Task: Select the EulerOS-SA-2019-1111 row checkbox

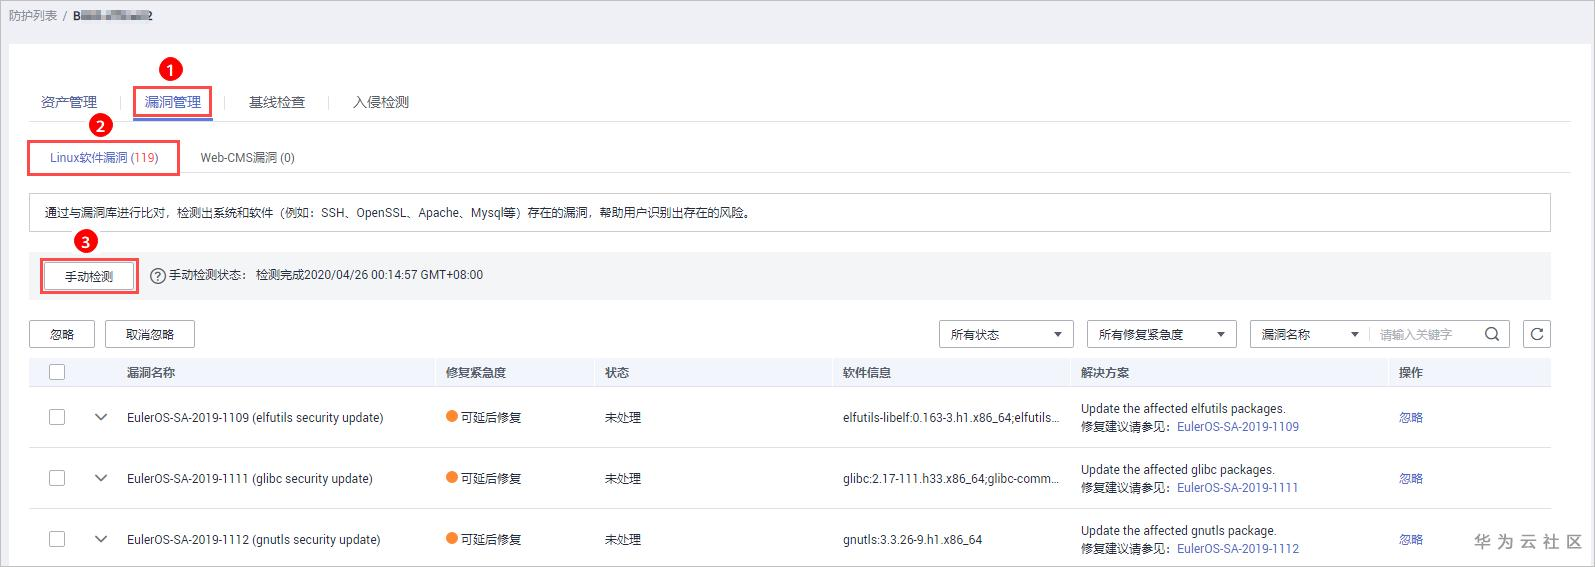Action: (57, 478)
